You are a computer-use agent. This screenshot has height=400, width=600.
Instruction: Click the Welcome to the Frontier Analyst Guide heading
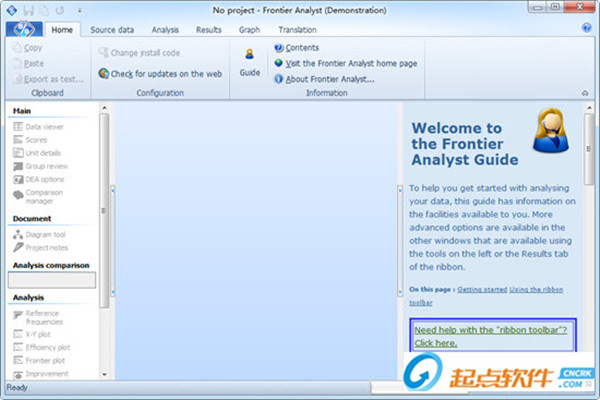pos(465,144)
